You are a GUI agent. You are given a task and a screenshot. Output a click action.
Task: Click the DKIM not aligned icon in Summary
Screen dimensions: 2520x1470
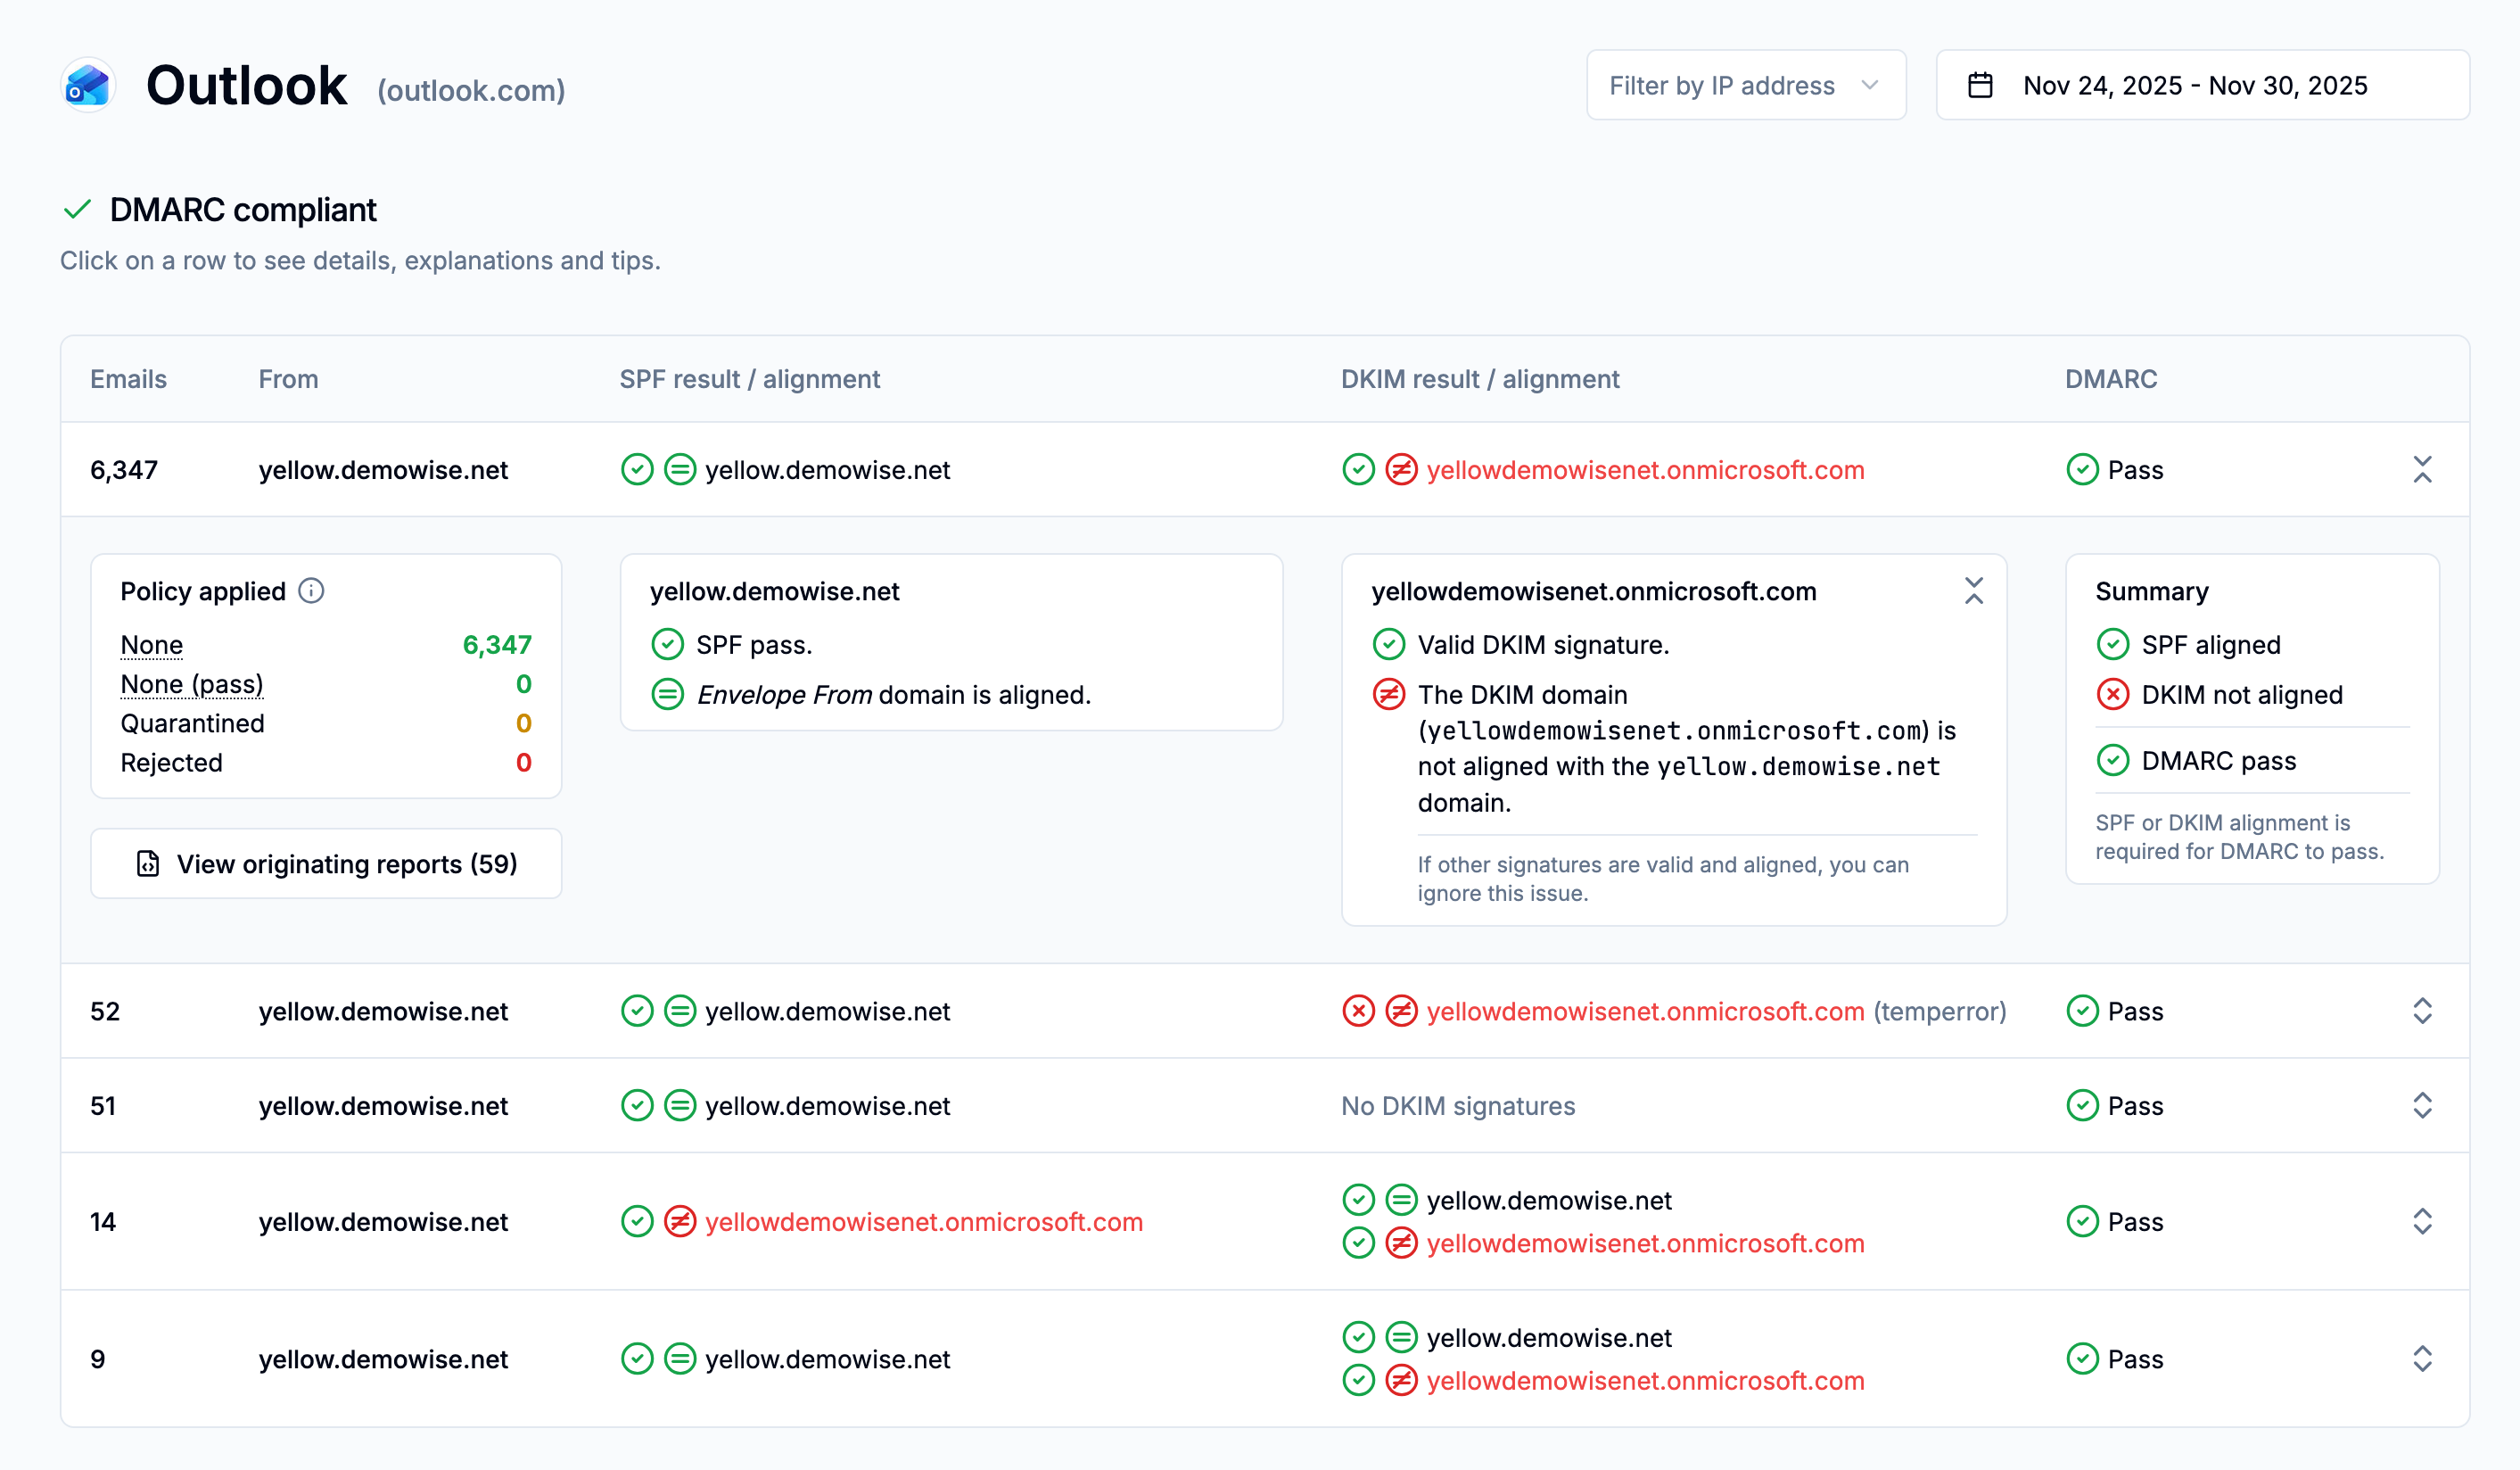2113,694
